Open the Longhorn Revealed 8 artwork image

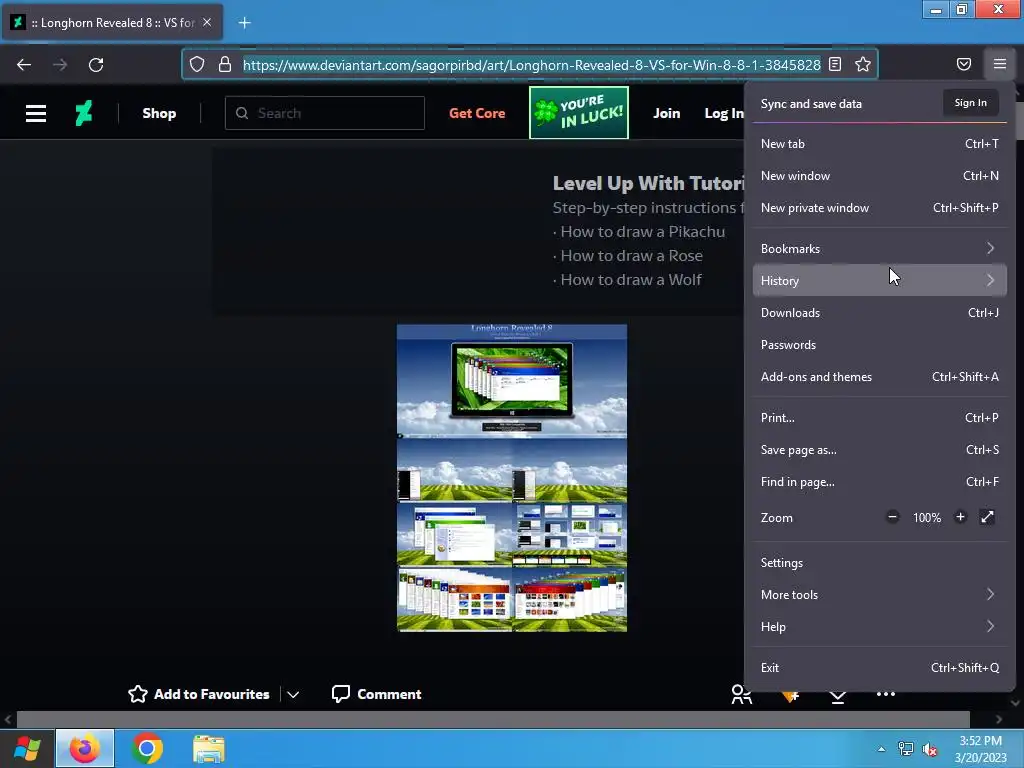pyautogui.click(x=512, y=478)
